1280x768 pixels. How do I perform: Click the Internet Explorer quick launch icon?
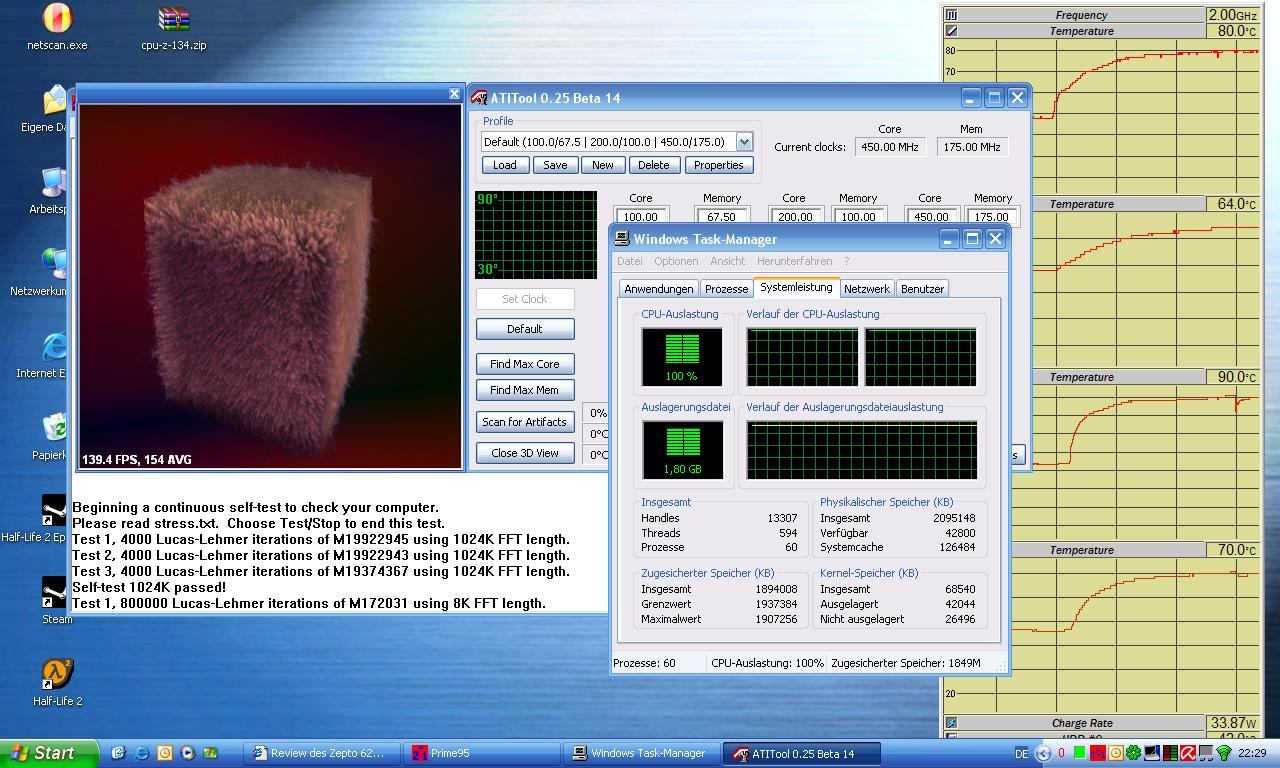tap(141, 753)
